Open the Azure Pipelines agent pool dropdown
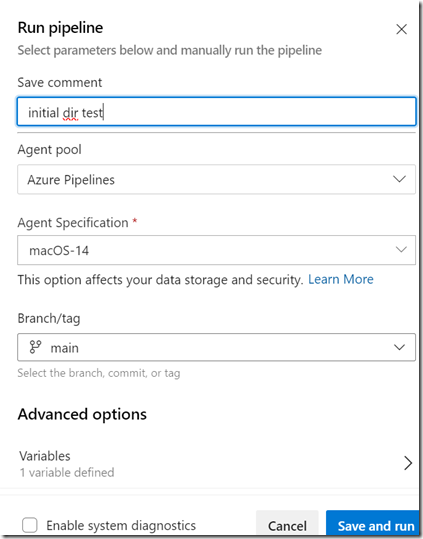 coord(216,179)
